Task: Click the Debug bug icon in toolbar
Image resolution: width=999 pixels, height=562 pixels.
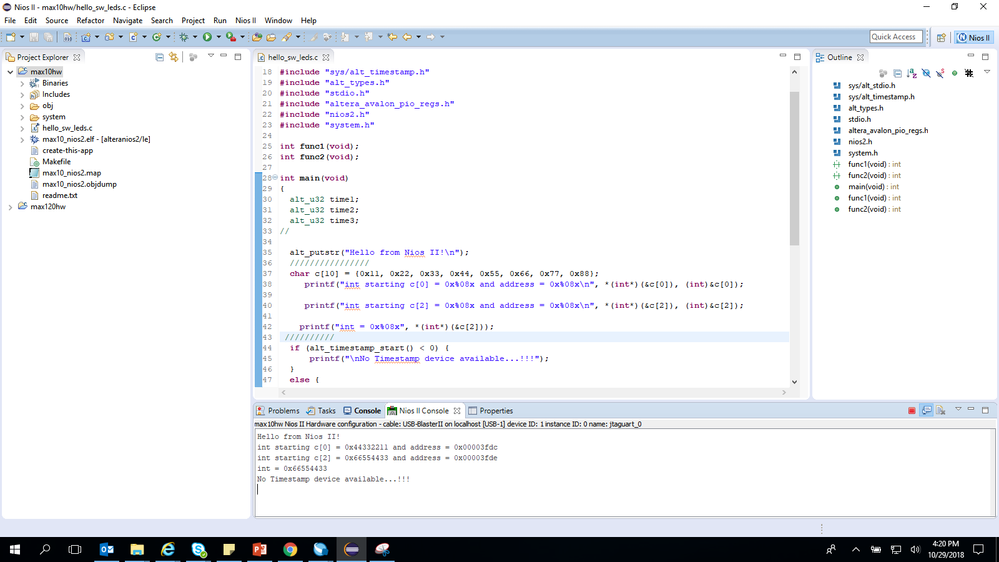Action: 183,37
